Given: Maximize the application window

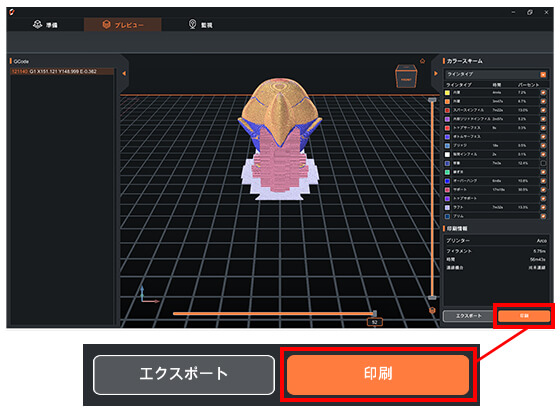Looking at the screenshot, I should point(530,12).
